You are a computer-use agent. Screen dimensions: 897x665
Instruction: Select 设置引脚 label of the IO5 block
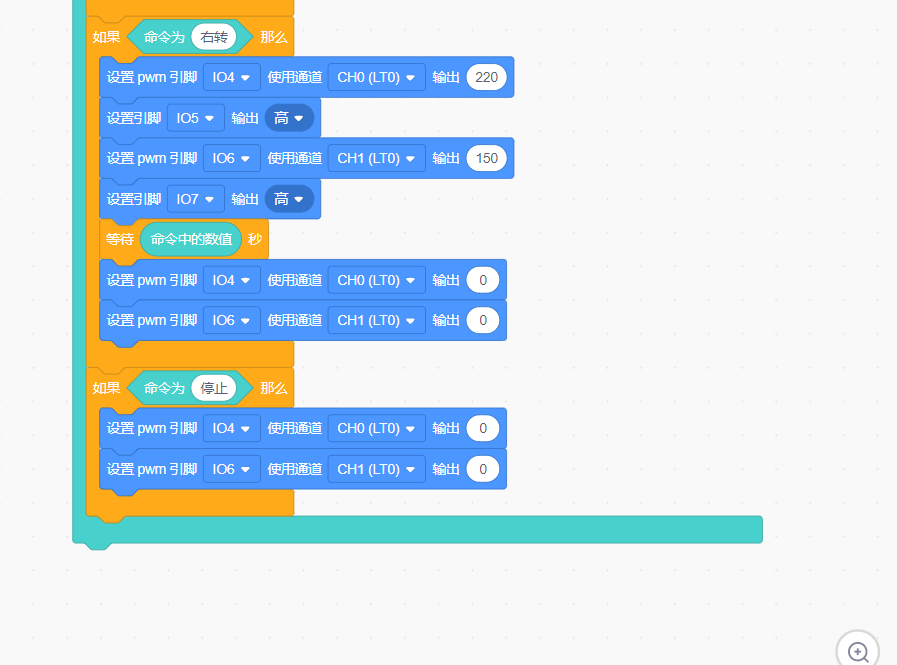[134, 118]
